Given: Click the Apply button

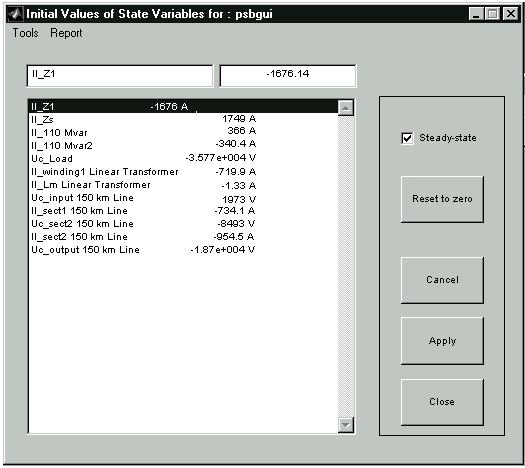Looking at the screenshot, I should pyautogui.click(x=442, y=341).
